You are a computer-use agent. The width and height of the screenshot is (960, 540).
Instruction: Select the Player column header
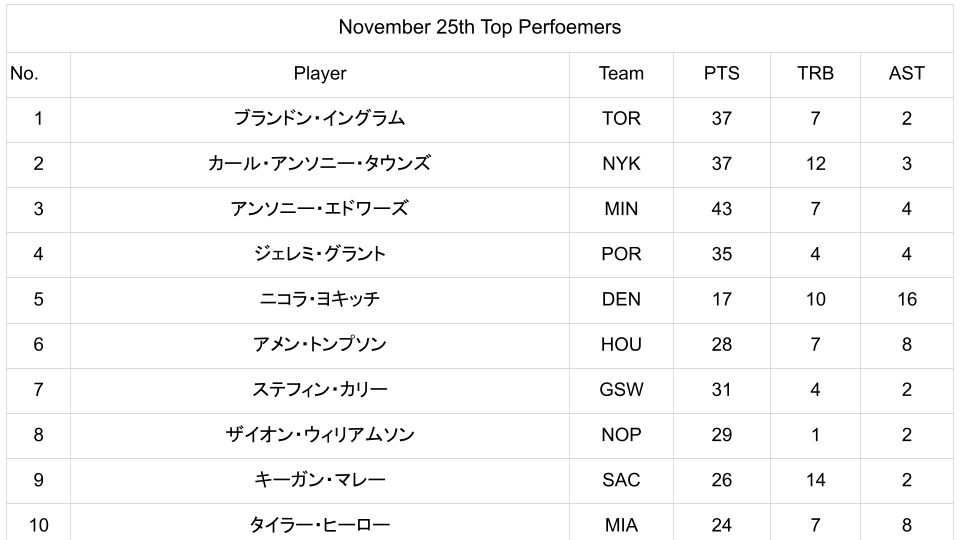320,73
